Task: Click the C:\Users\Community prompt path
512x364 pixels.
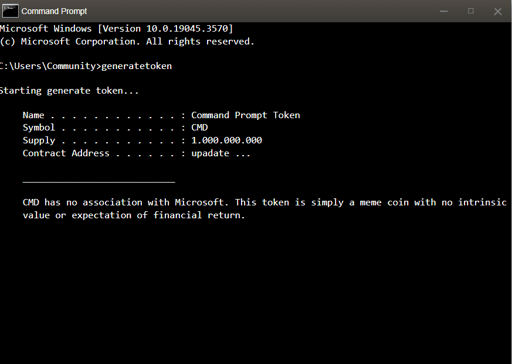Action: [48, 66]
